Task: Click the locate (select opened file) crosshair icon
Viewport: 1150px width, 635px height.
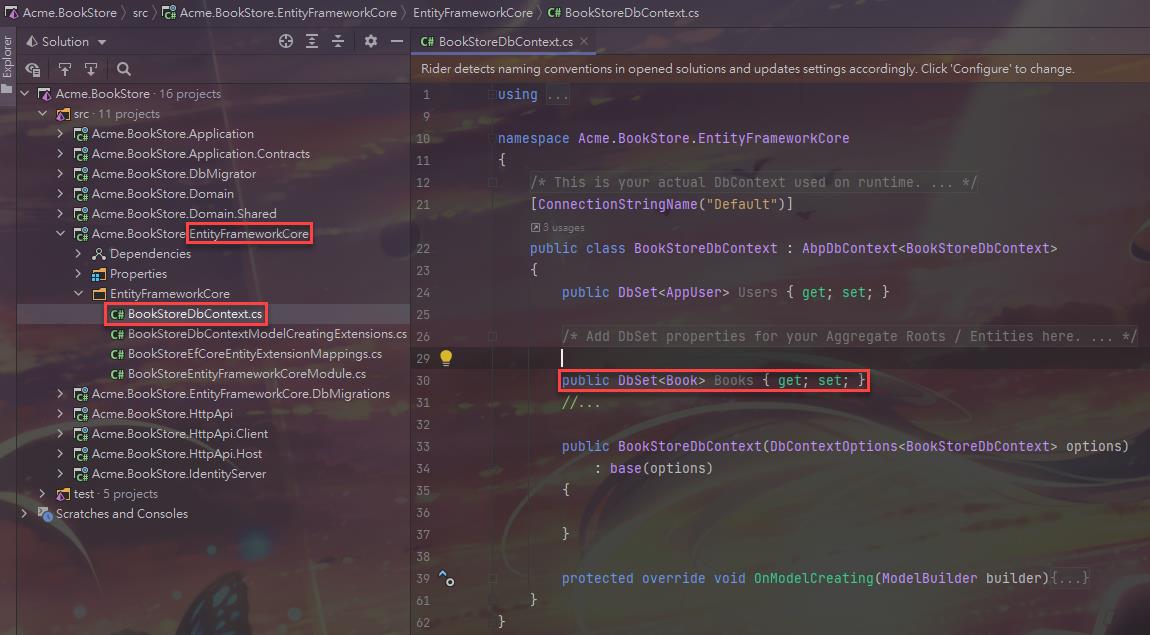Action: (286, 41)
